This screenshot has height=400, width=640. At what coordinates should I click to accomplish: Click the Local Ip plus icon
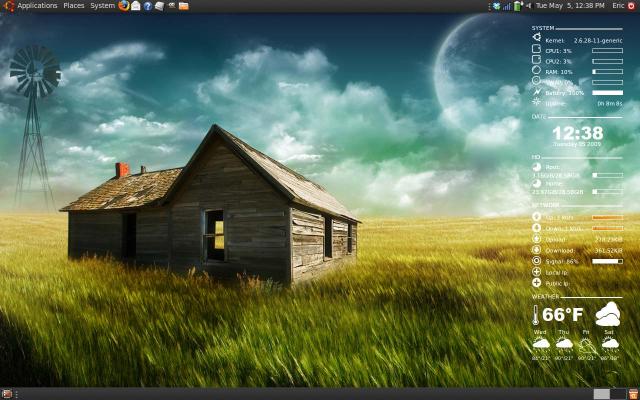pyautogui.click(x=536, y=272)
